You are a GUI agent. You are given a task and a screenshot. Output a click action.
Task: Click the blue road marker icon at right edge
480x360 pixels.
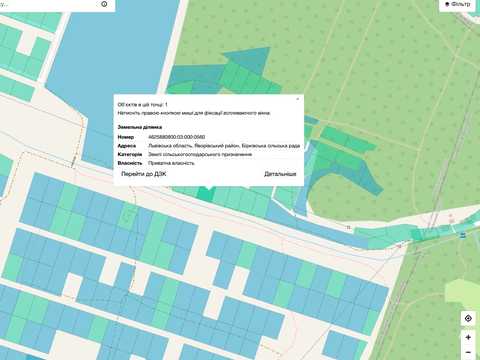[x=463, y=236]
